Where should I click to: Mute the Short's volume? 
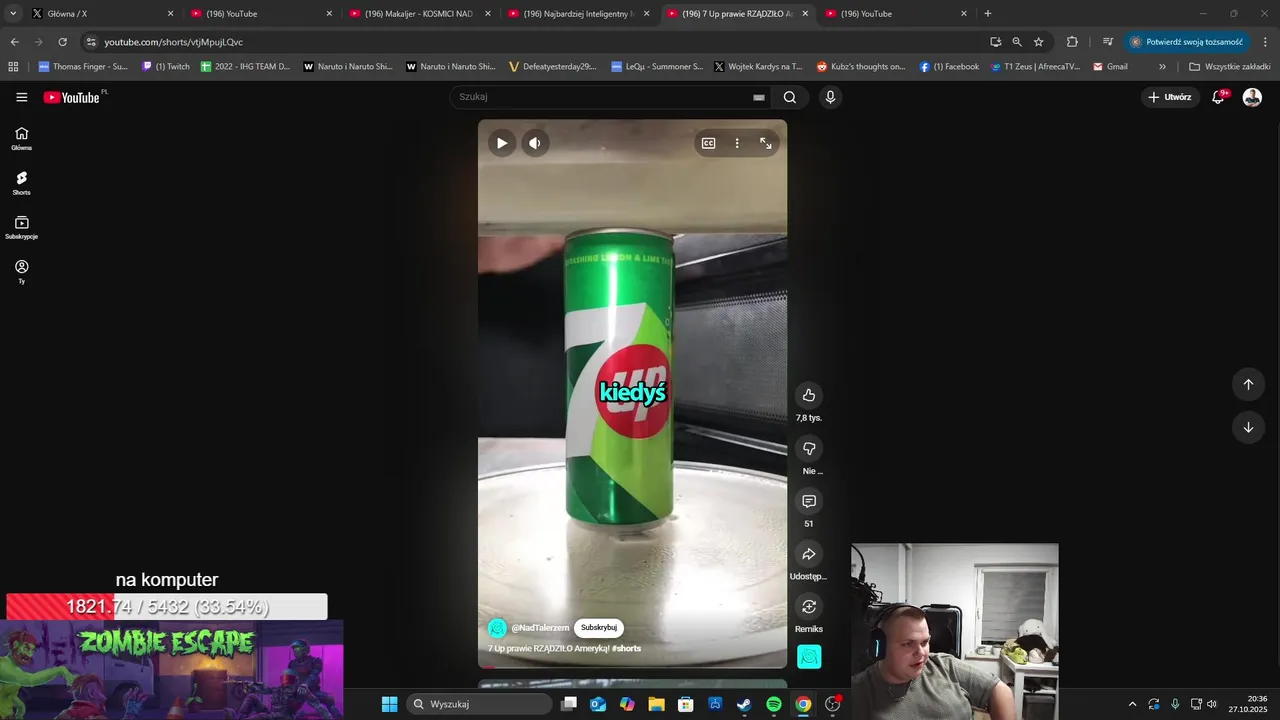coord(535,143)
